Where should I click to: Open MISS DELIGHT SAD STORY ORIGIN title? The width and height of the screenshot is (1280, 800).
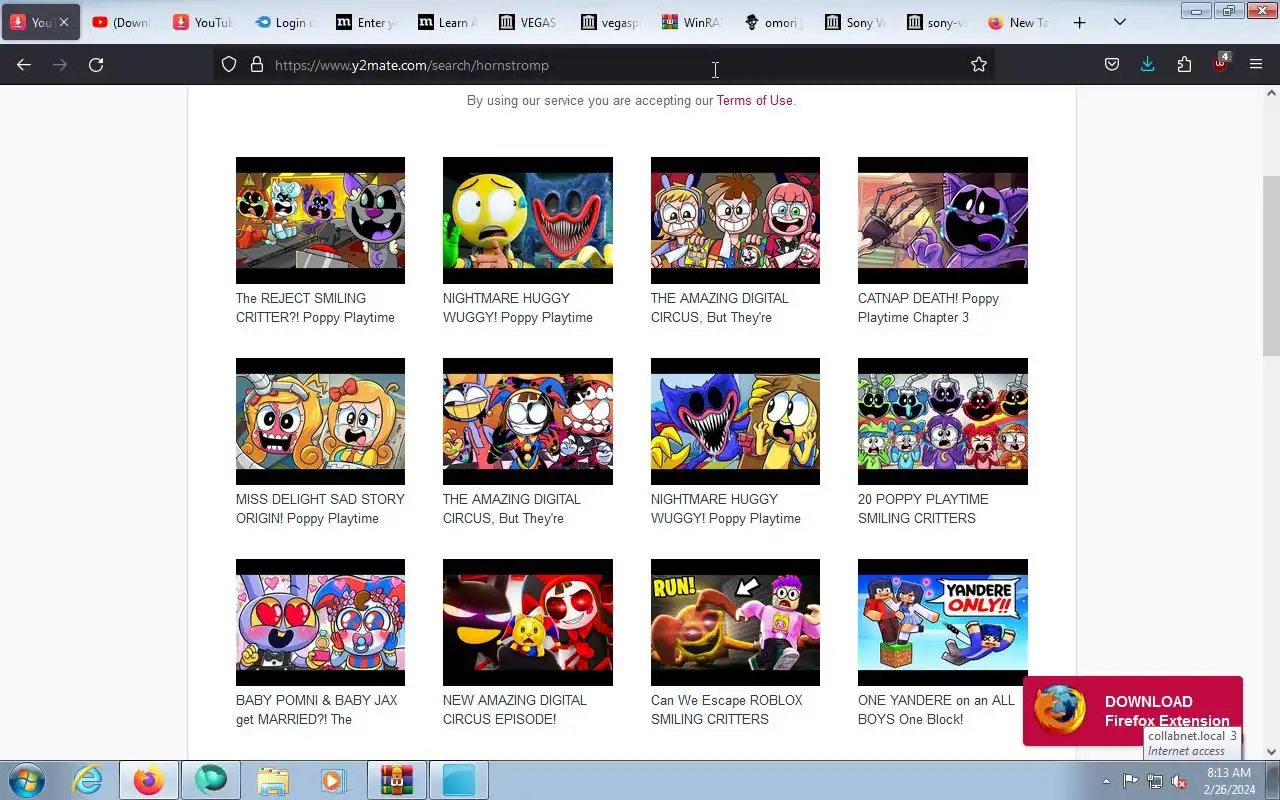[320, 509]
